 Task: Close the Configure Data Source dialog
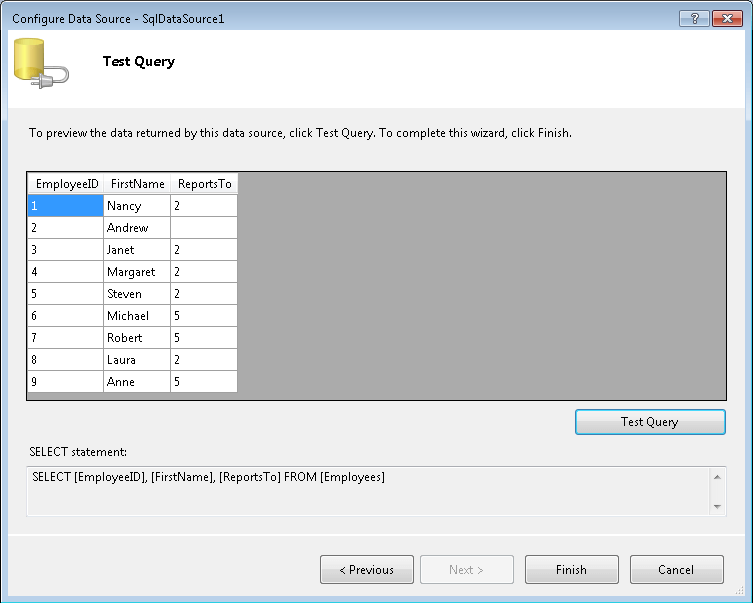tap(727, 19)
